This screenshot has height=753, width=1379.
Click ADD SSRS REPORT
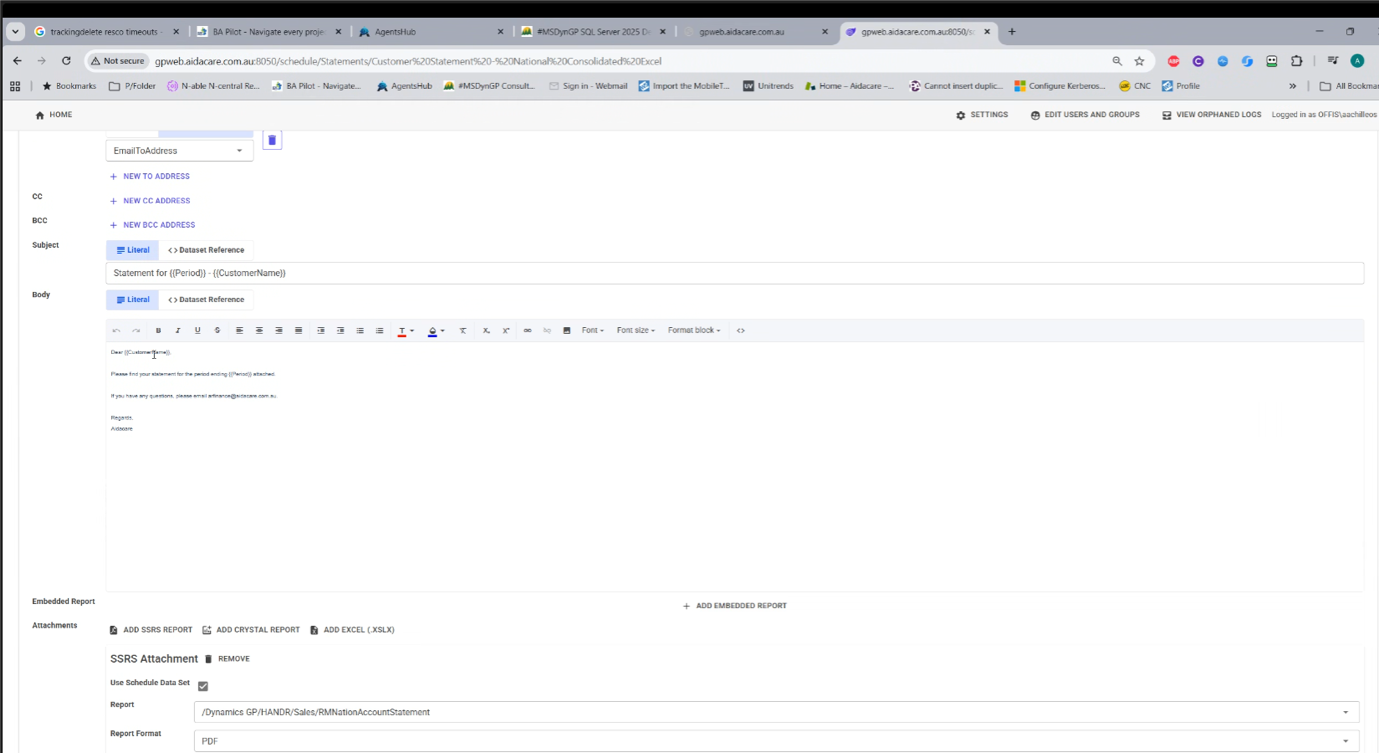click(151, 630)
